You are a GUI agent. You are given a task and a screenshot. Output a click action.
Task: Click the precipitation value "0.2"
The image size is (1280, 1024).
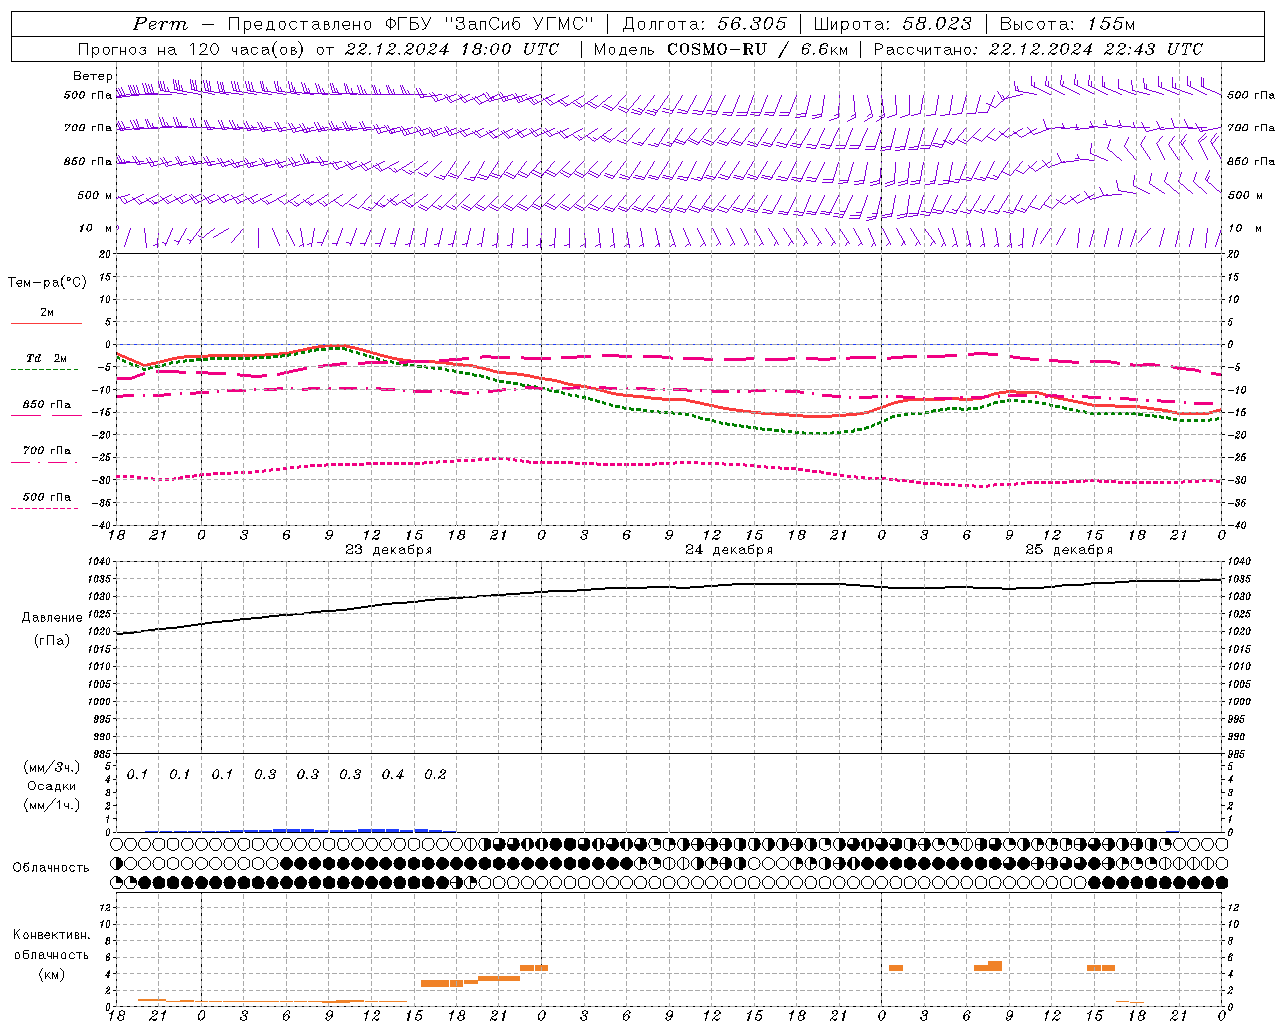pos(435,774)
